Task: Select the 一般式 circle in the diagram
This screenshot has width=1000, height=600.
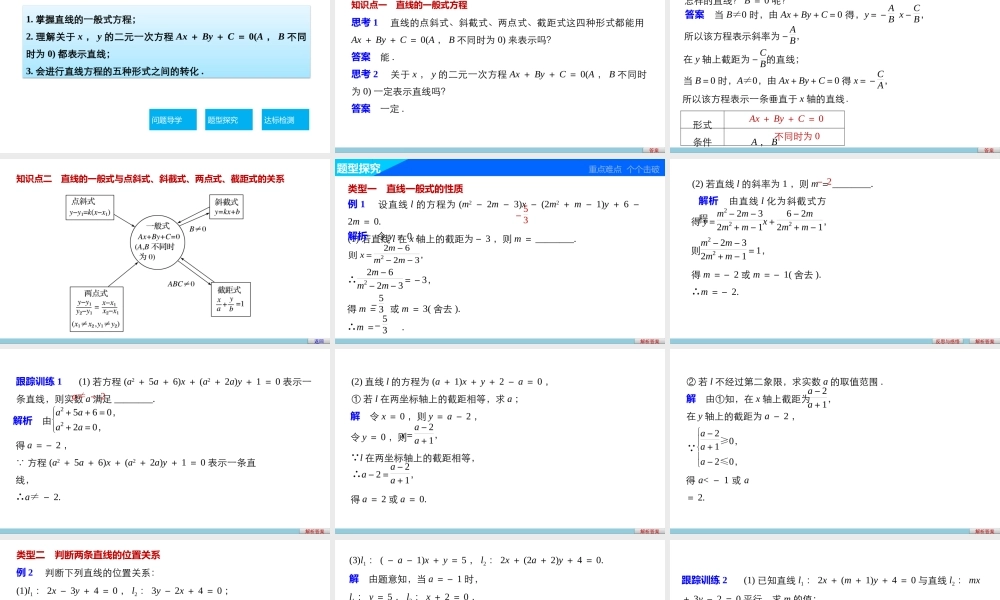Action: point(158,242)
